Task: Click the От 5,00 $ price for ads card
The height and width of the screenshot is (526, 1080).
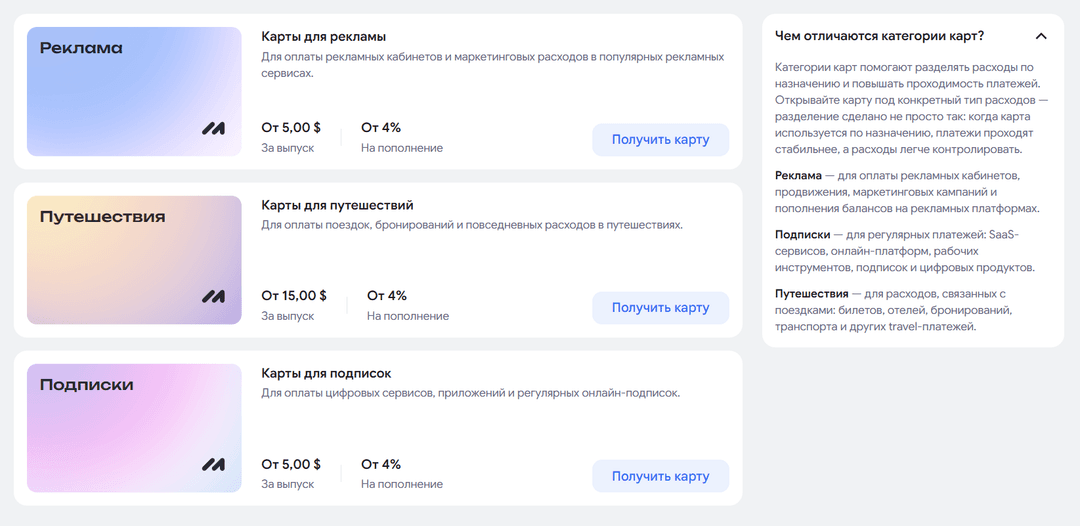Action: [x=291, y=127]
